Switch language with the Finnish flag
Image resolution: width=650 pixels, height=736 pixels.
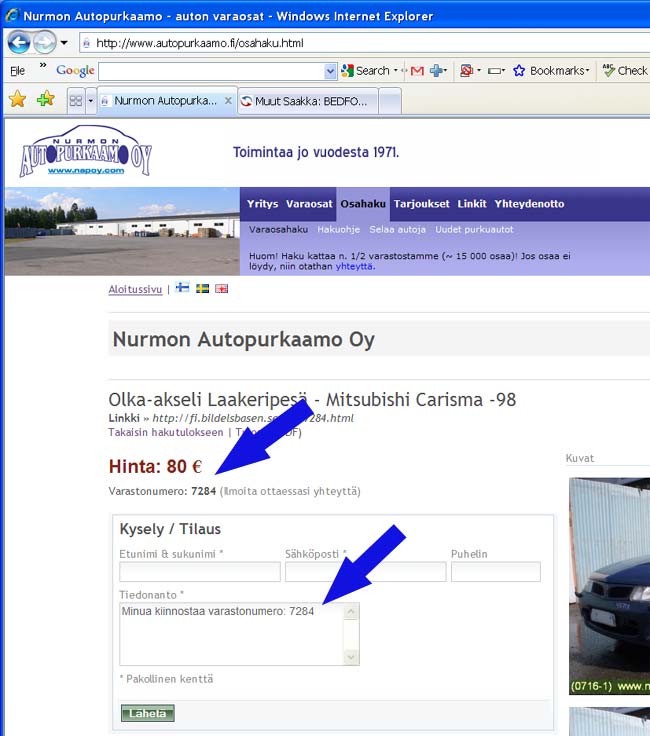click(182, 288)
